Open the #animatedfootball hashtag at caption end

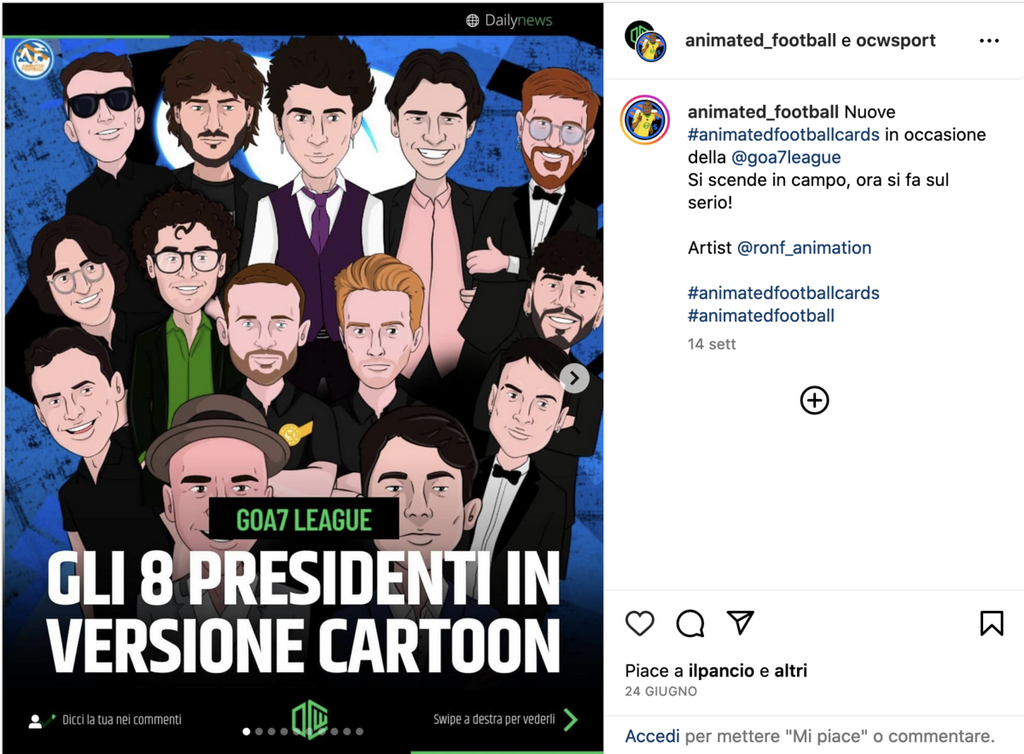point(761,316)
